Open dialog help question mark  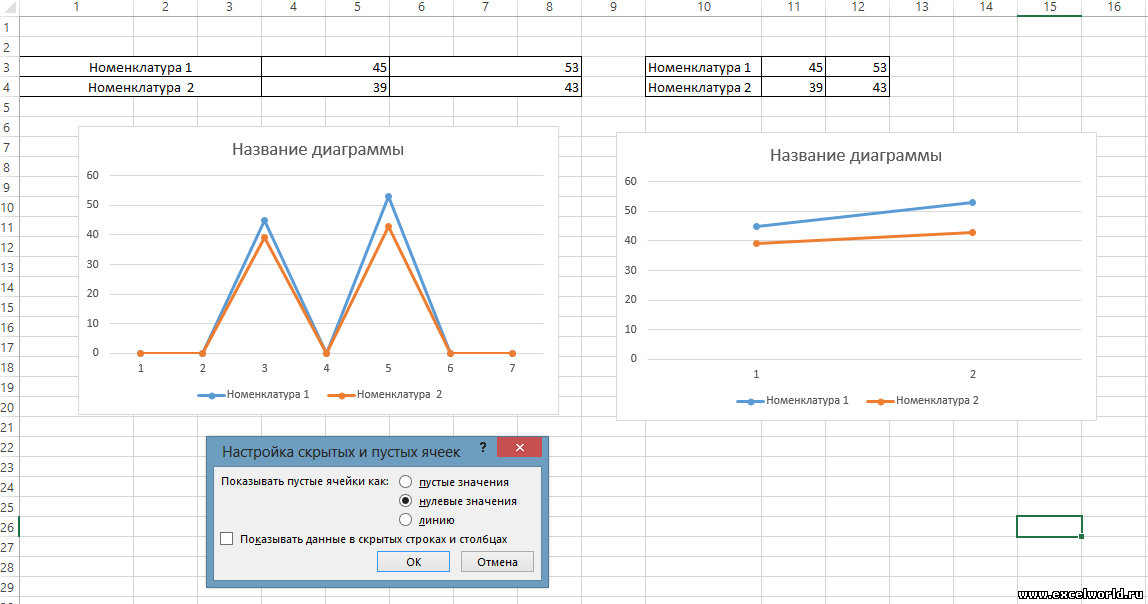click(x=482, y=447)
